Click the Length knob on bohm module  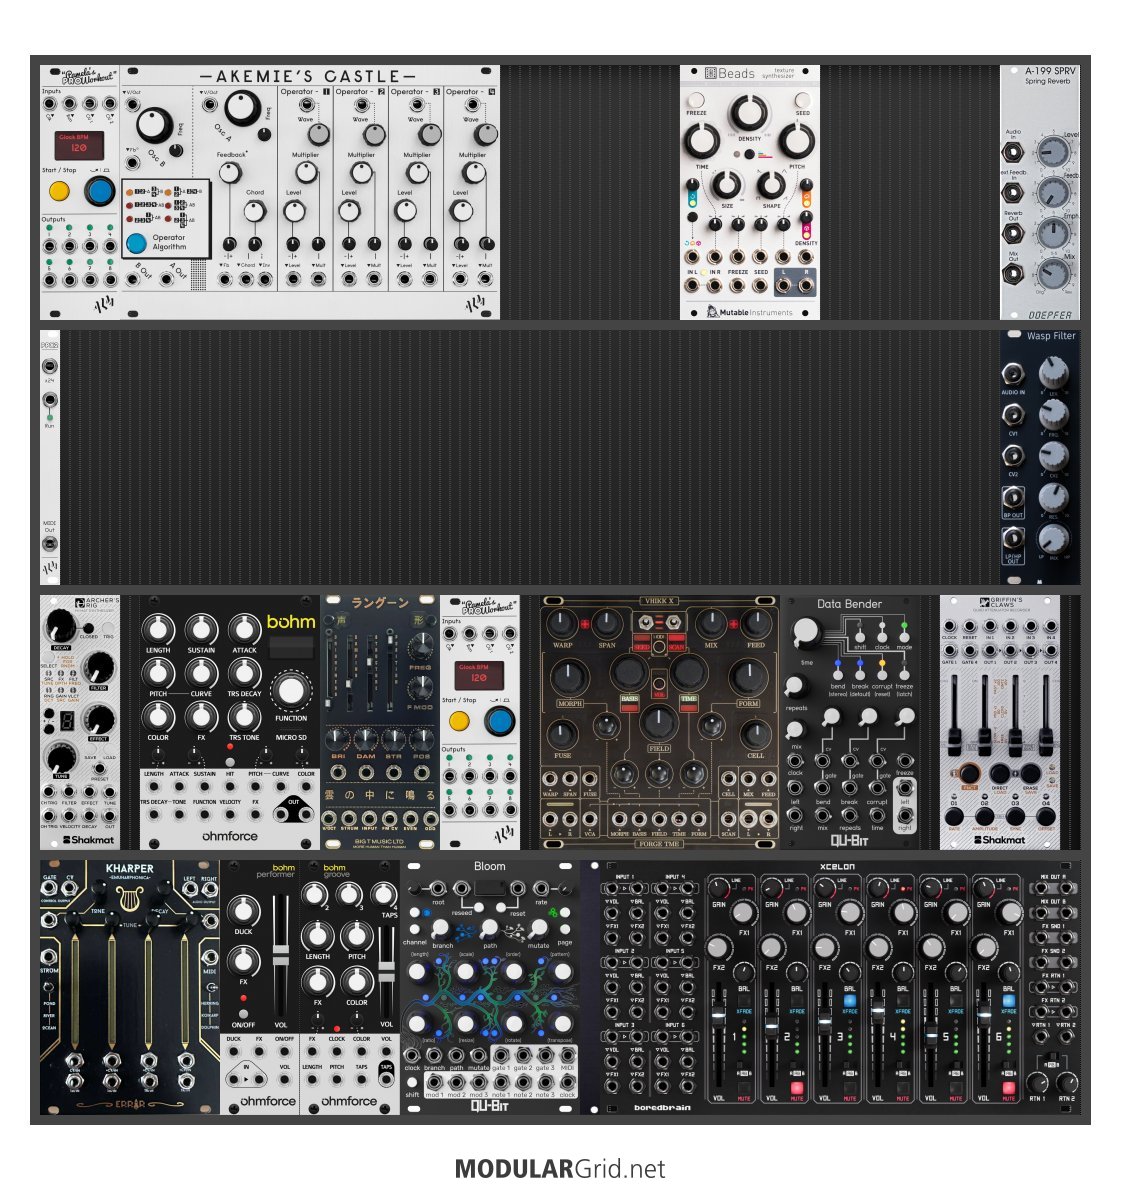(x=158, y=629)
